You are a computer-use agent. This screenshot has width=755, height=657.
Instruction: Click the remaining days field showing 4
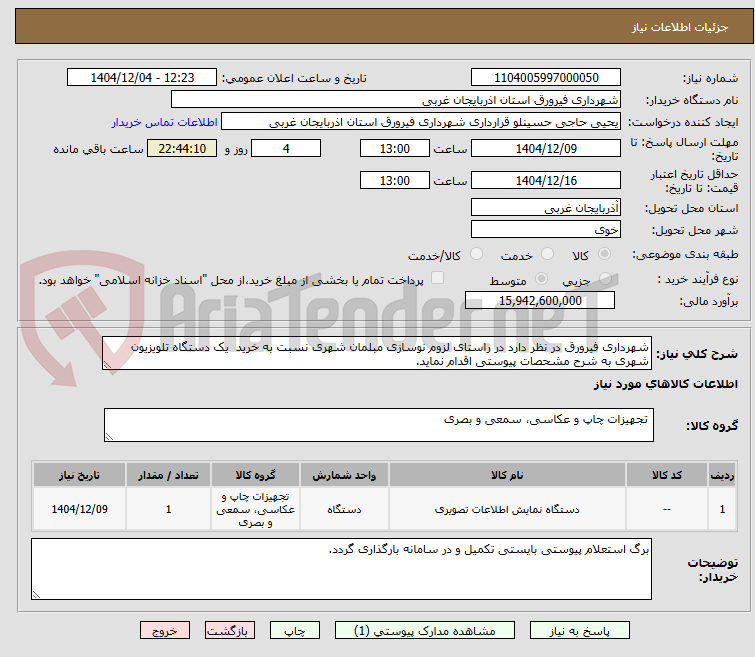[x=286, y=148]
